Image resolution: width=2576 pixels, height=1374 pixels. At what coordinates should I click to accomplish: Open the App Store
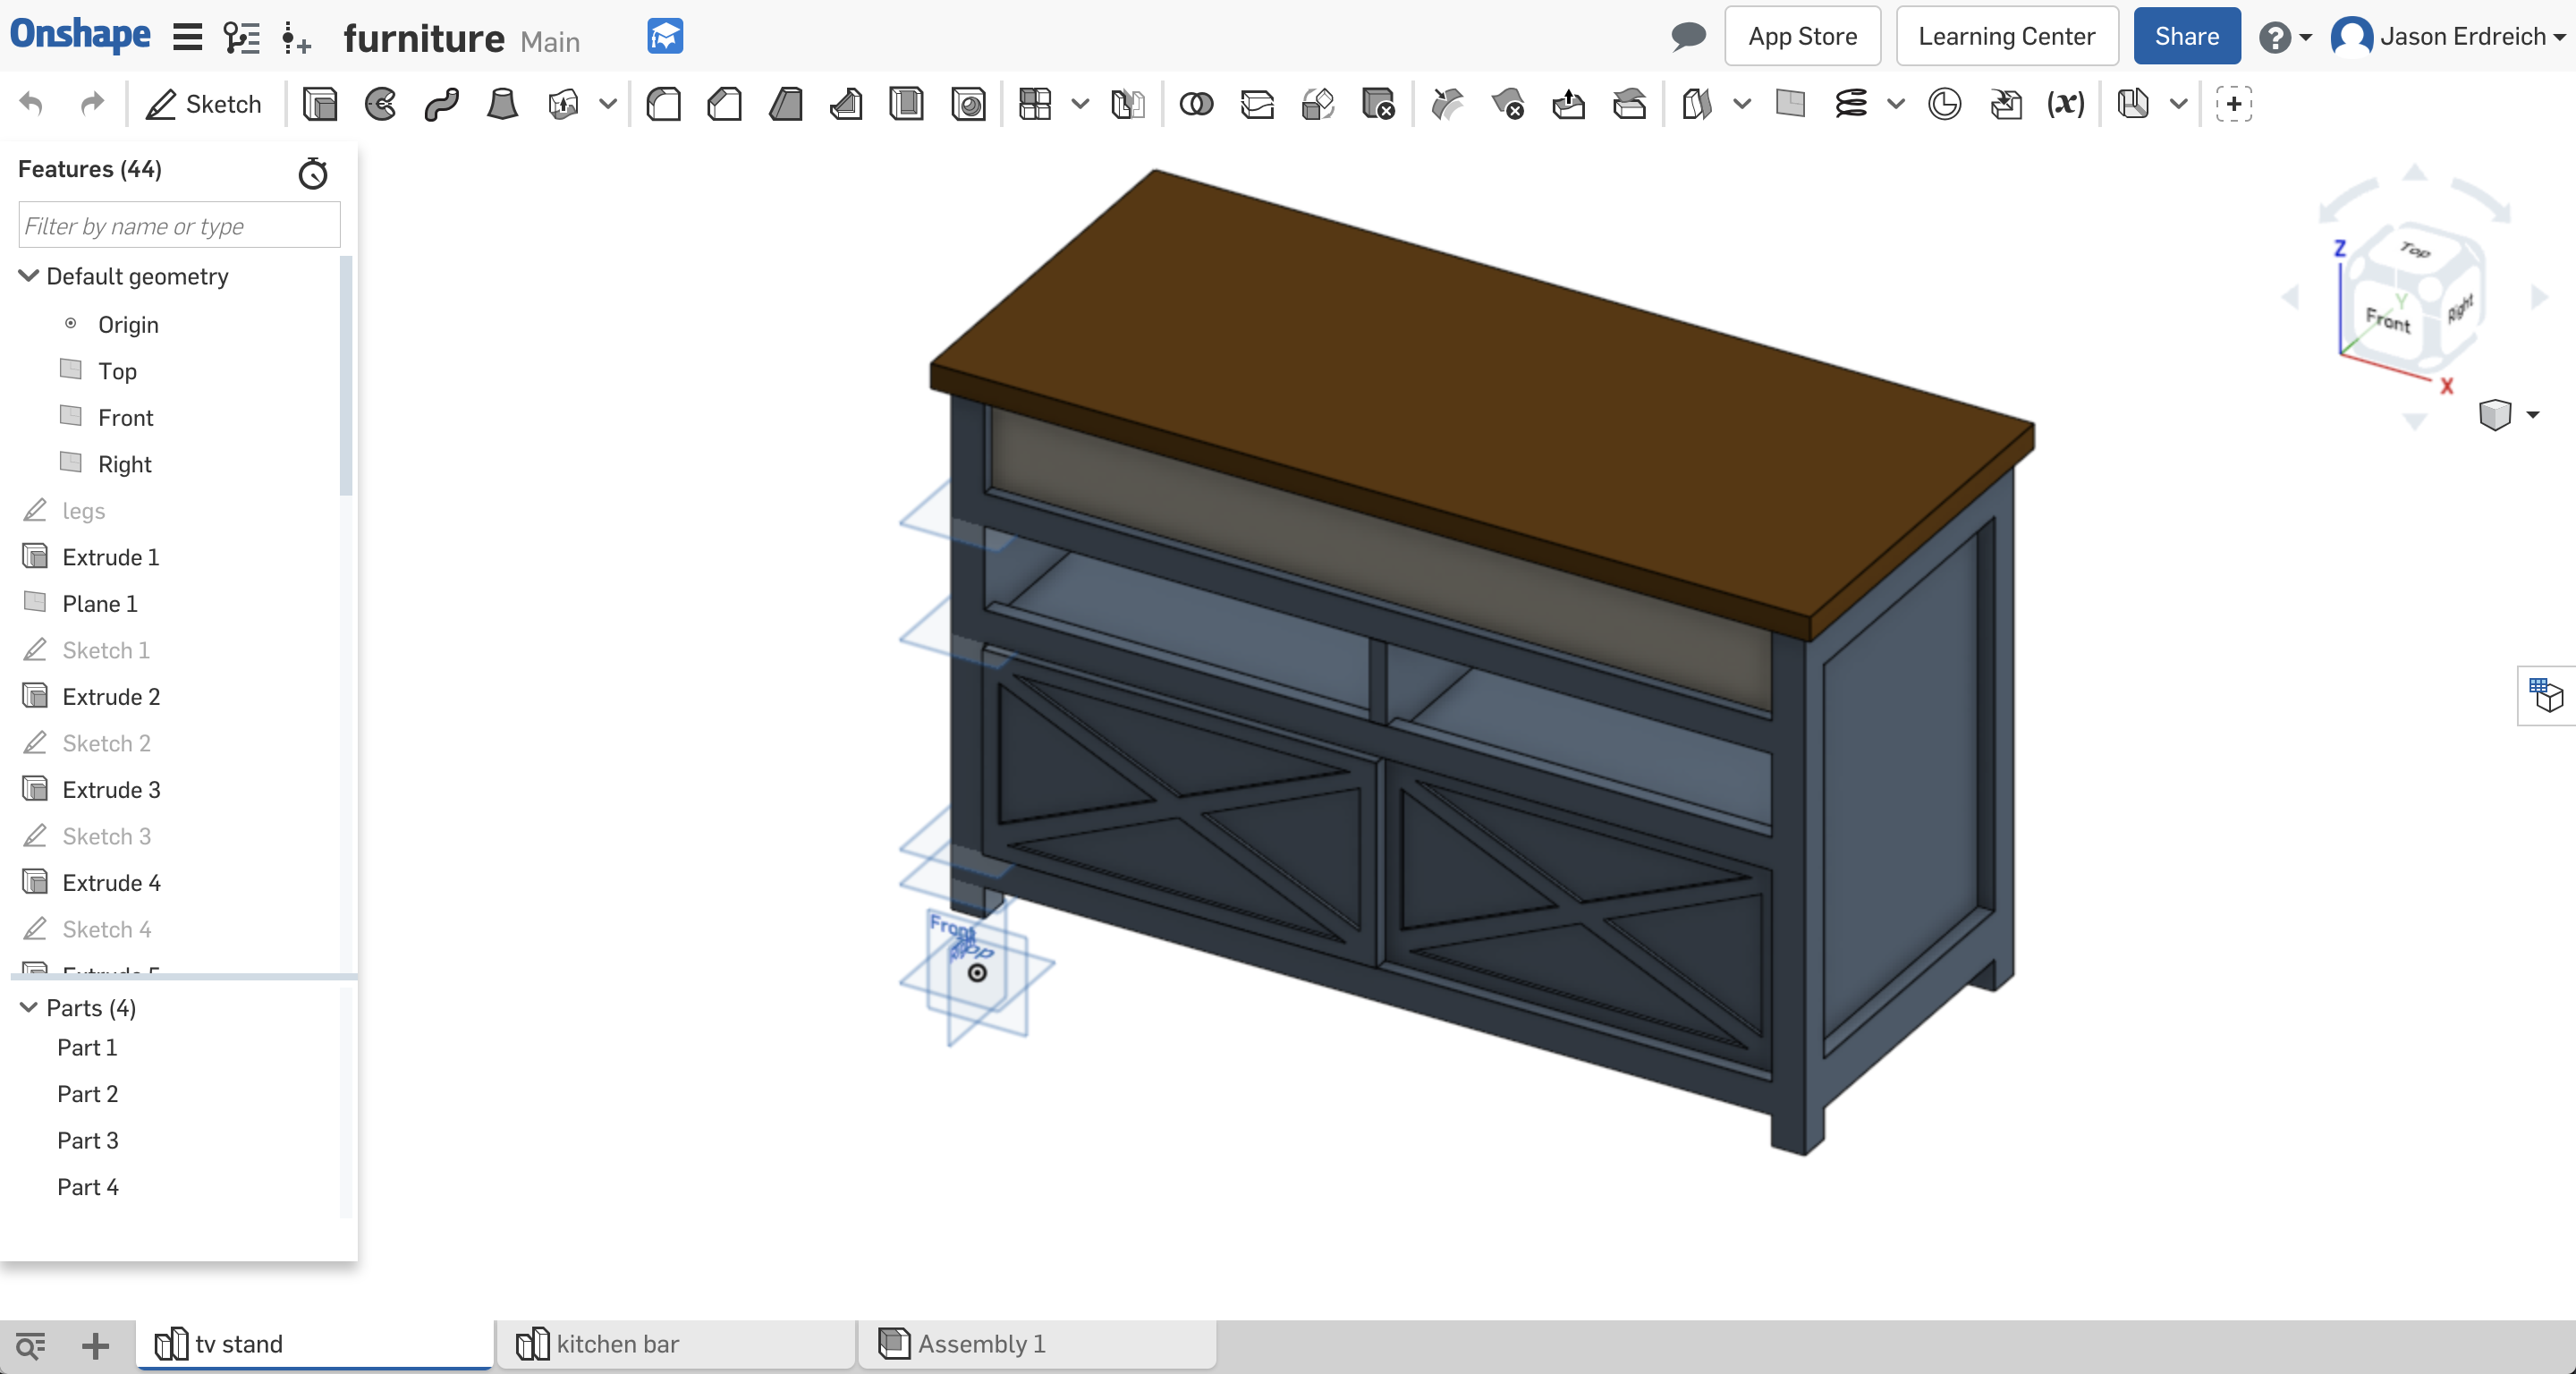[1801, 34]
